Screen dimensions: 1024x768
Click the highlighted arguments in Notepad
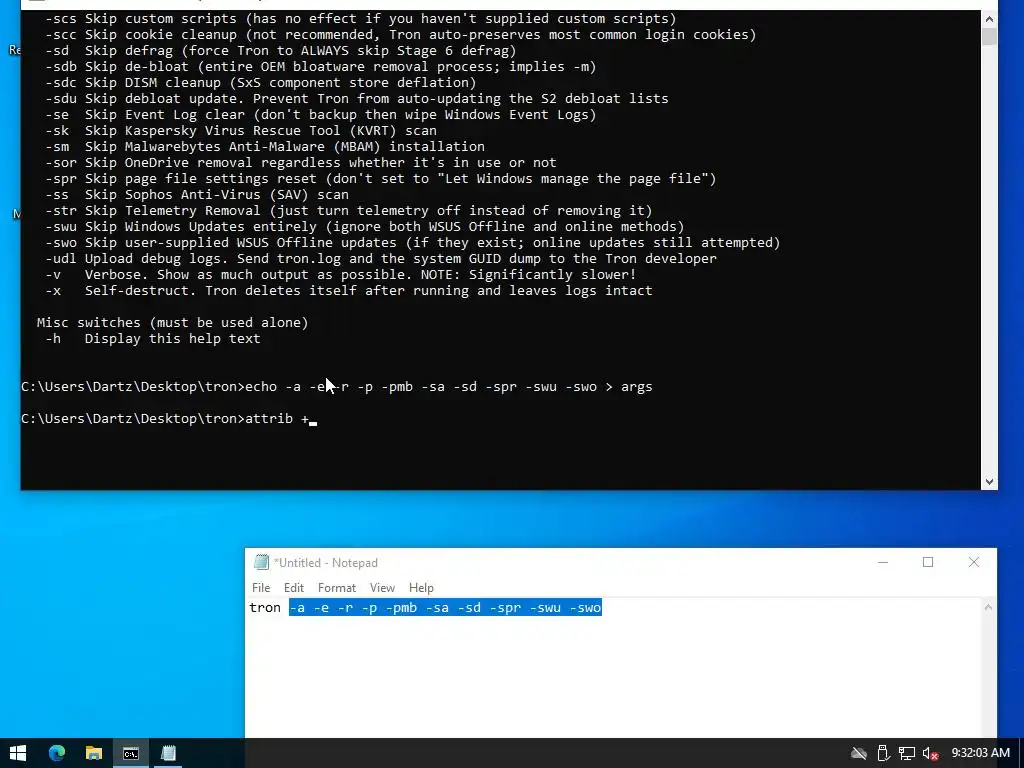(445, 608)
